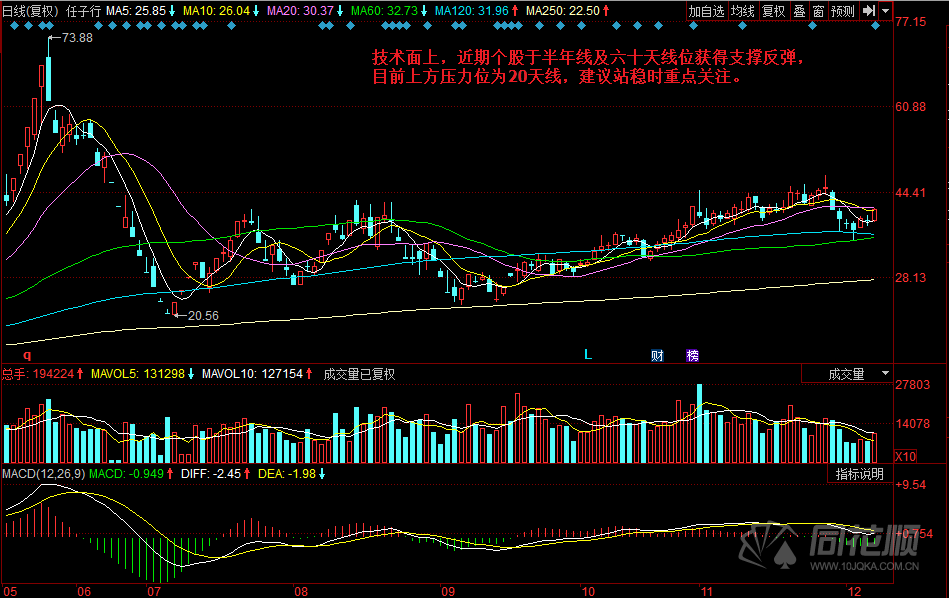Image resolution: width=949 pixels, height=598 pixels.
Task: Select the MACD(12,26,9) indicator label
Action: click(42, 473)
